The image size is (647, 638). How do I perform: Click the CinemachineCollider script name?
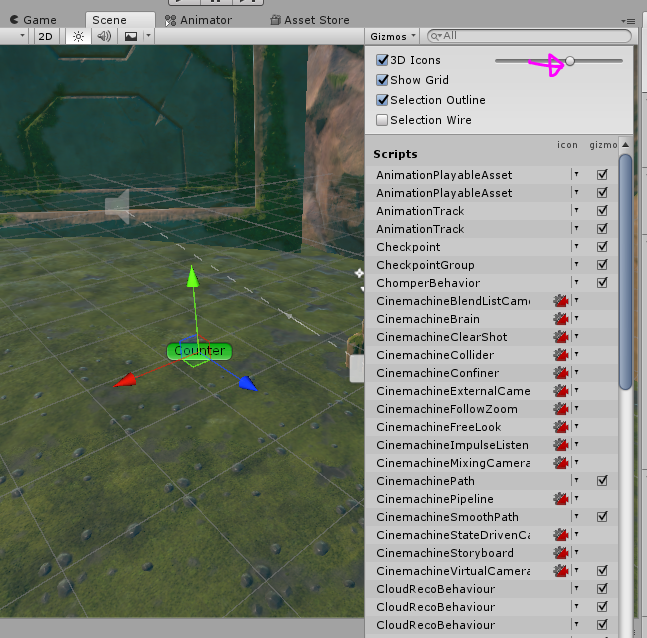(x=435, y=354)
